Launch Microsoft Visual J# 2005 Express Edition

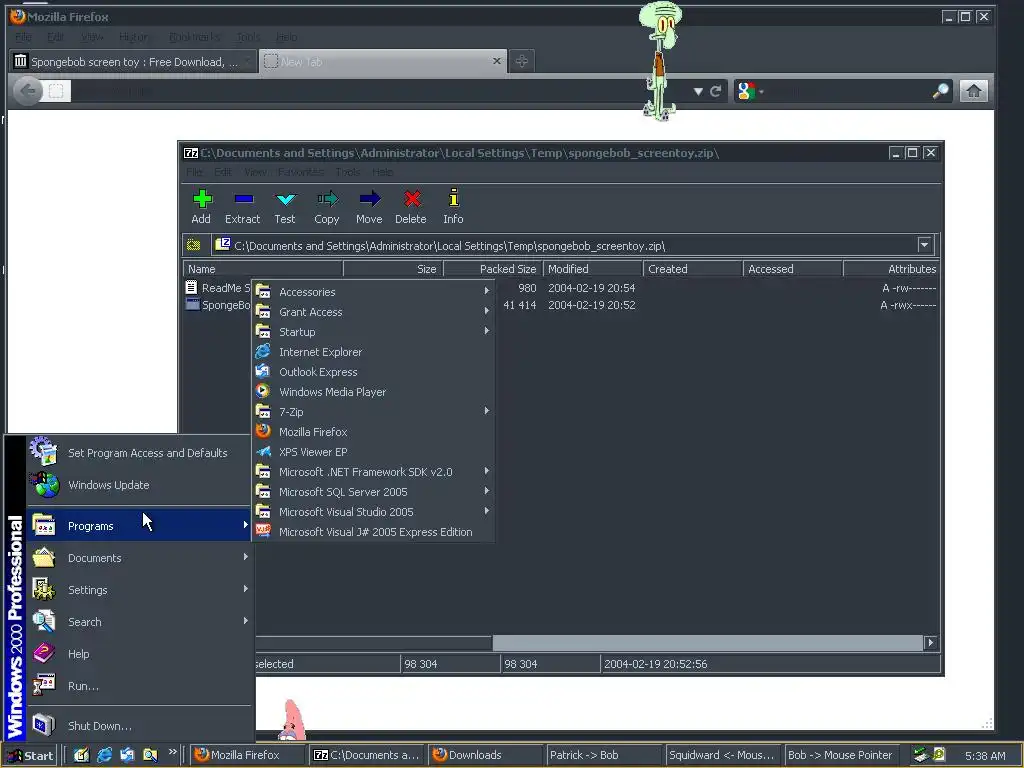373,532
